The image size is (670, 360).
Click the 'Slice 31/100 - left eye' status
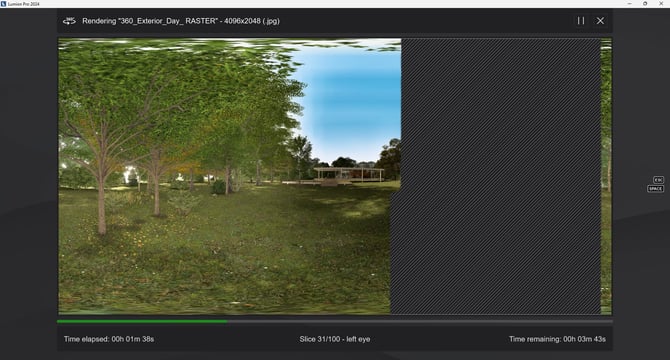335,339
